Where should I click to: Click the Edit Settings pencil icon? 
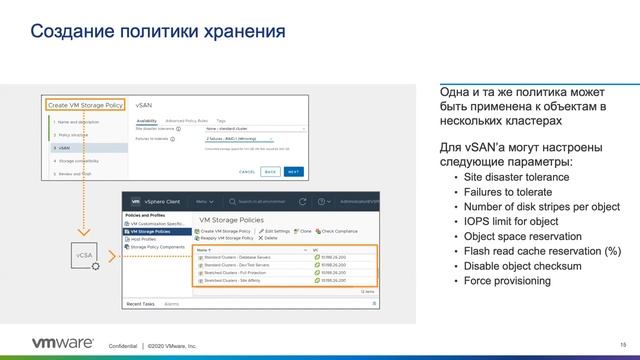261,231
